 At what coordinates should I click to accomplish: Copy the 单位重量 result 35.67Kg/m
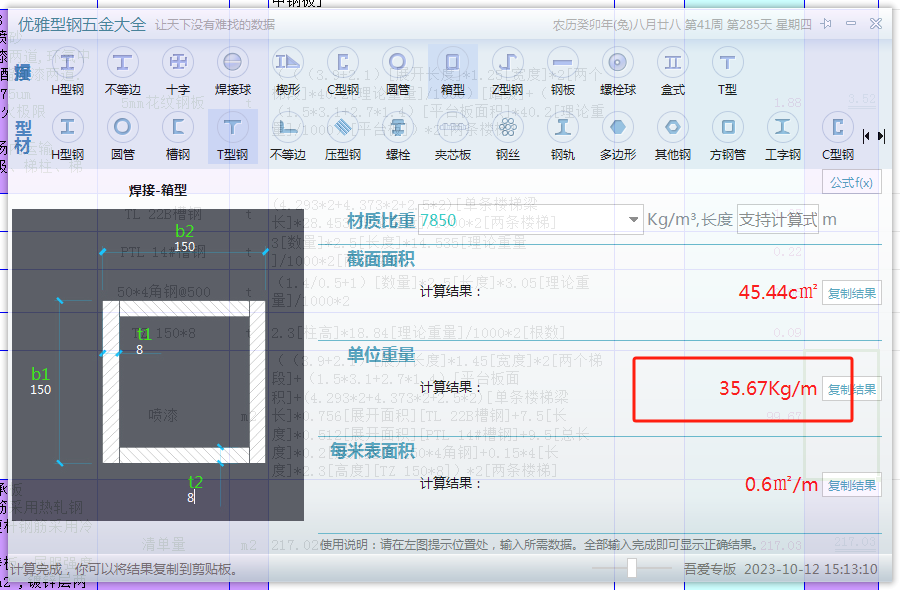click(851, 389)
